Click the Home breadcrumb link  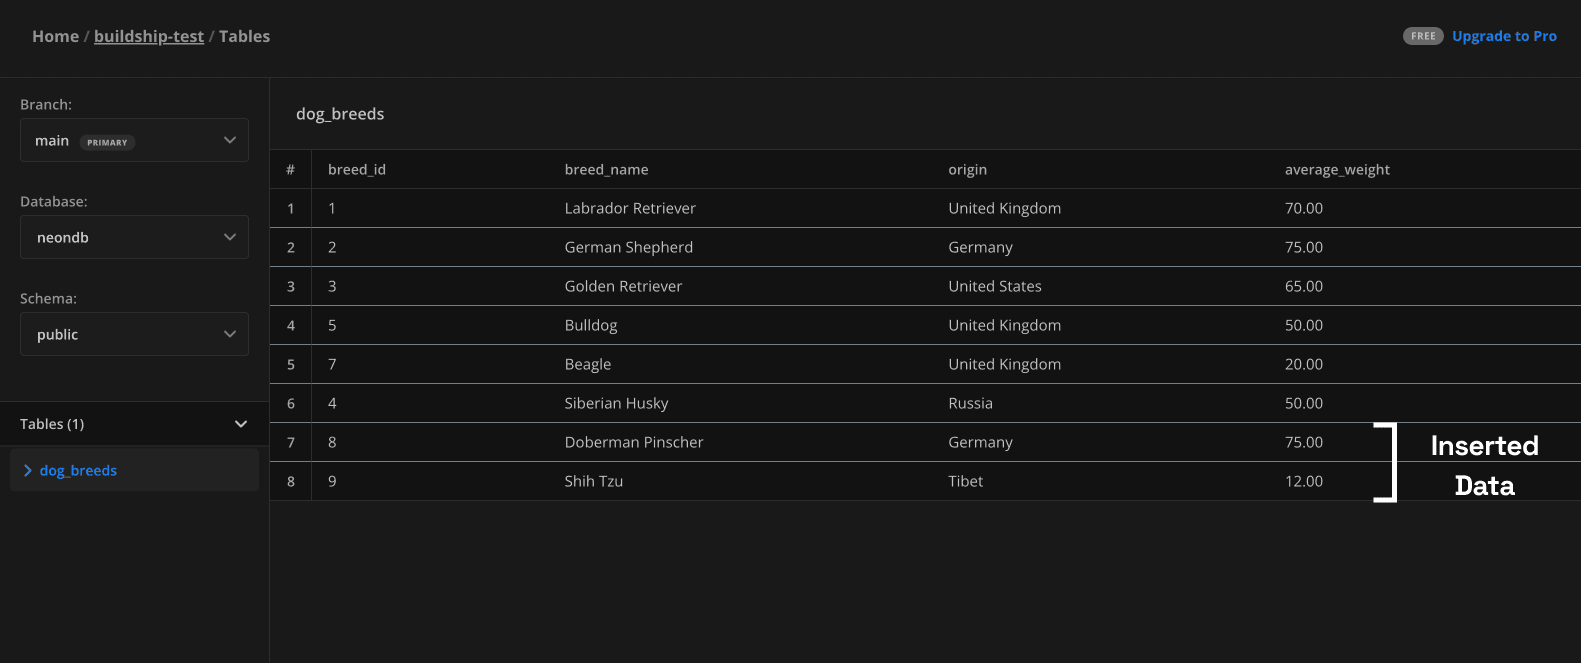click(x=55, y=37)
